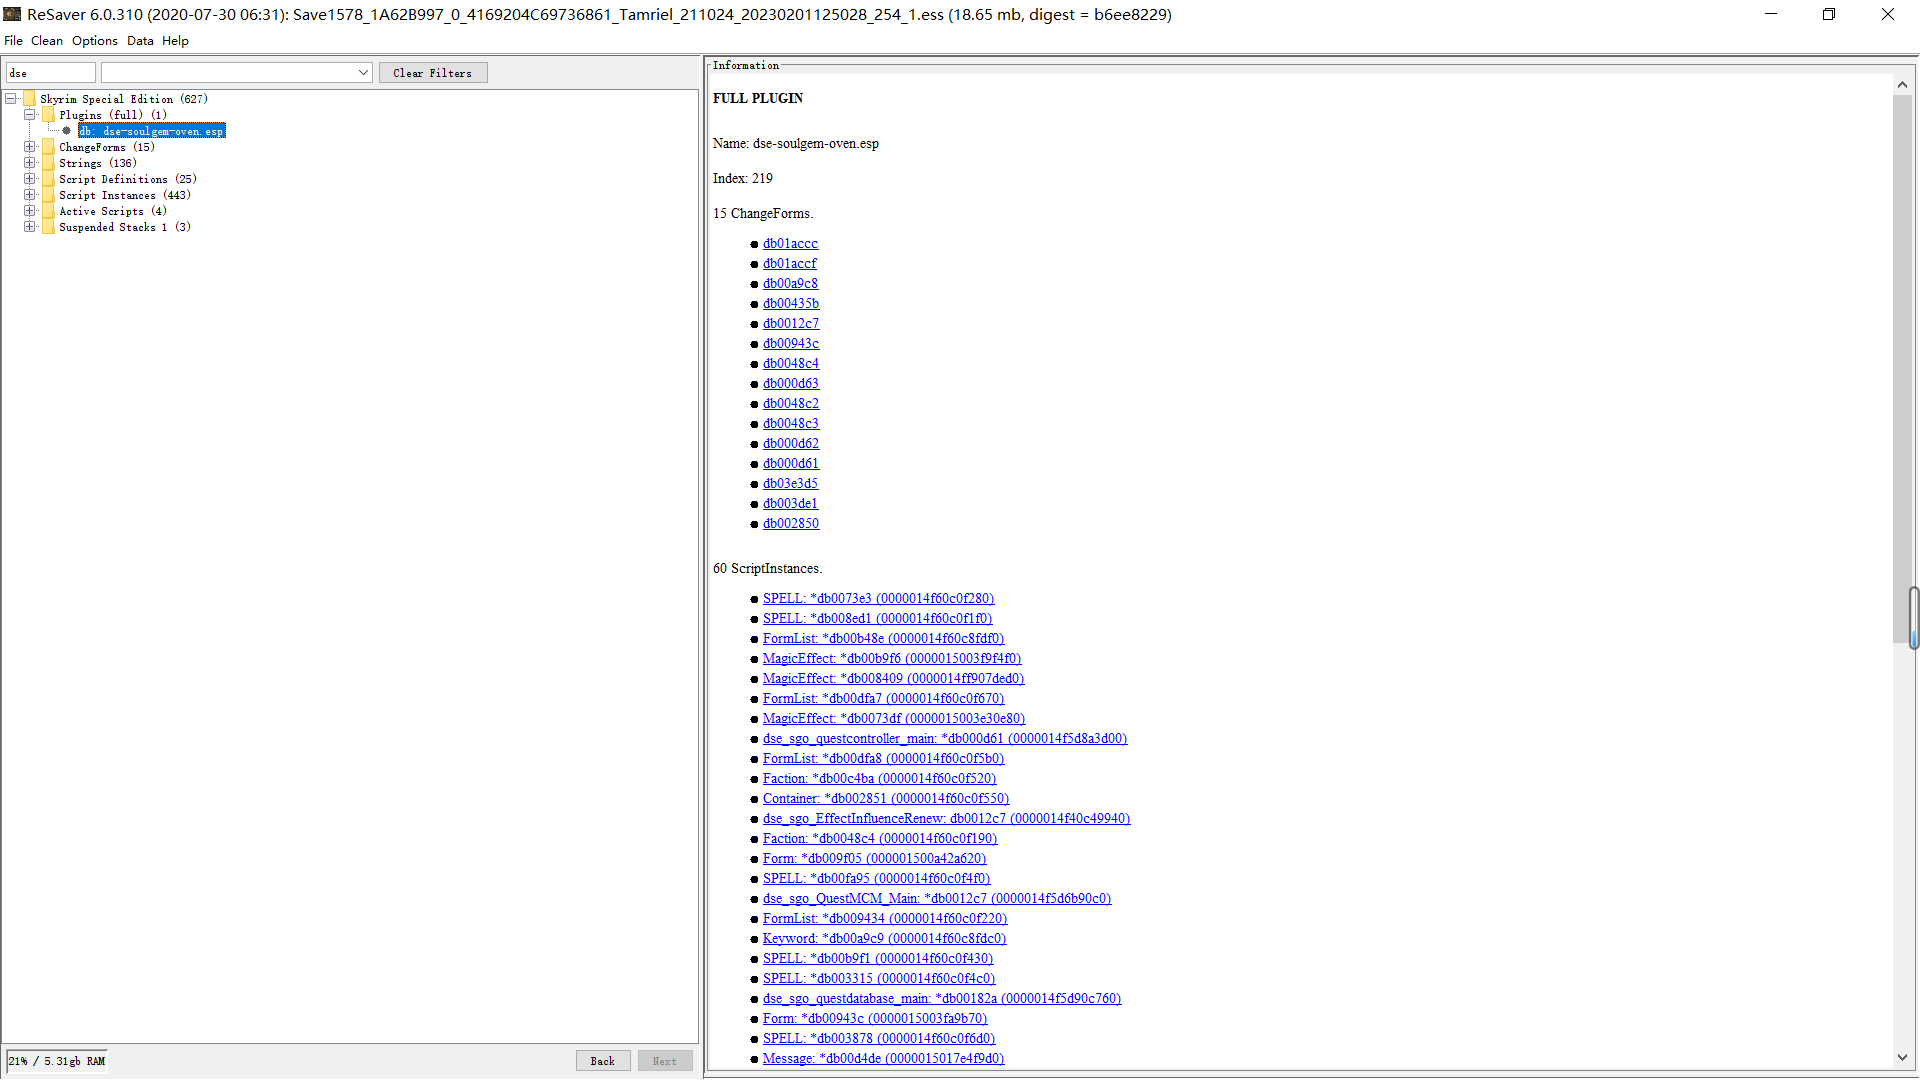Image resolution: width=1920 pixels, height=1080 pixels.
Task: Click the Strings folder icon
Action: click(49, 163)
